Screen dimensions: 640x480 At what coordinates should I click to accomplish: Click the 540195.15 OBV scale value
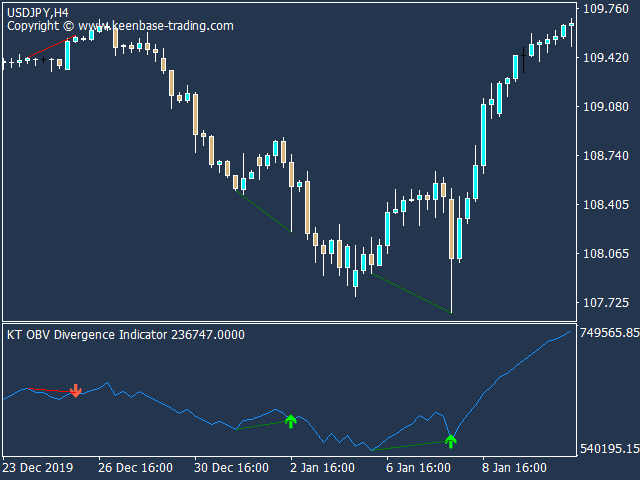tap(609, 449)
